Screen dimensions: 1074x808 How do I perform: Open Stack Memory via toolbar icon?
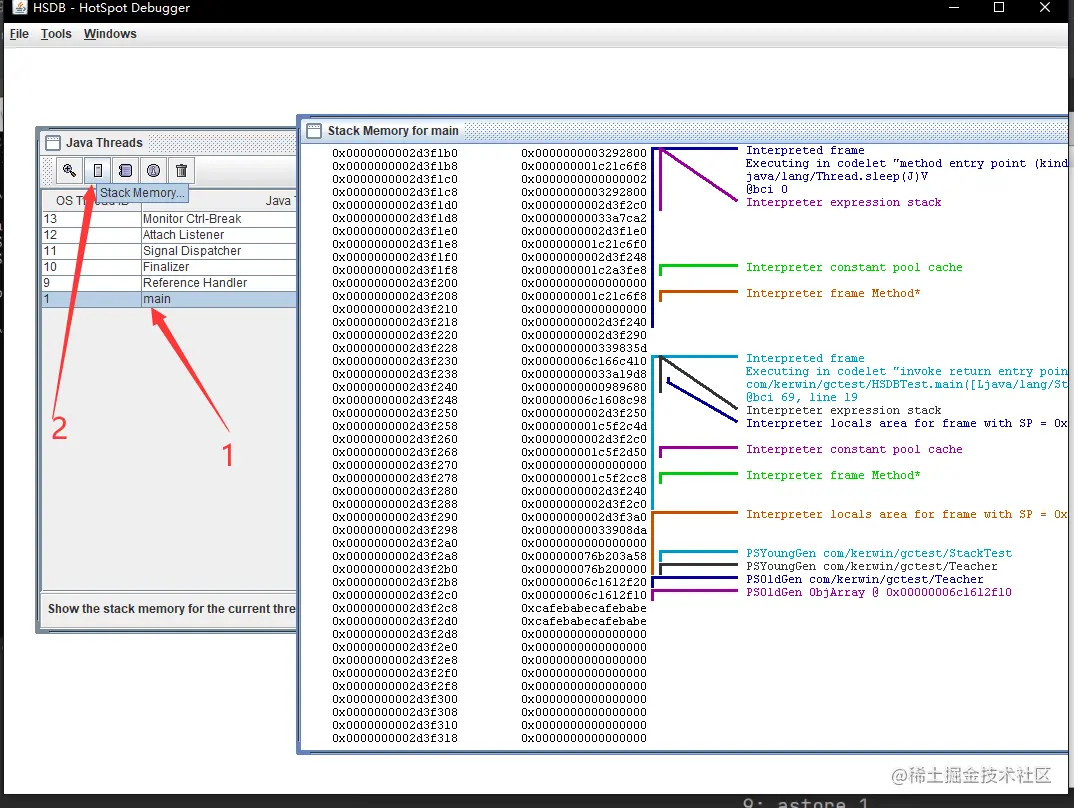tap(97, 170)
